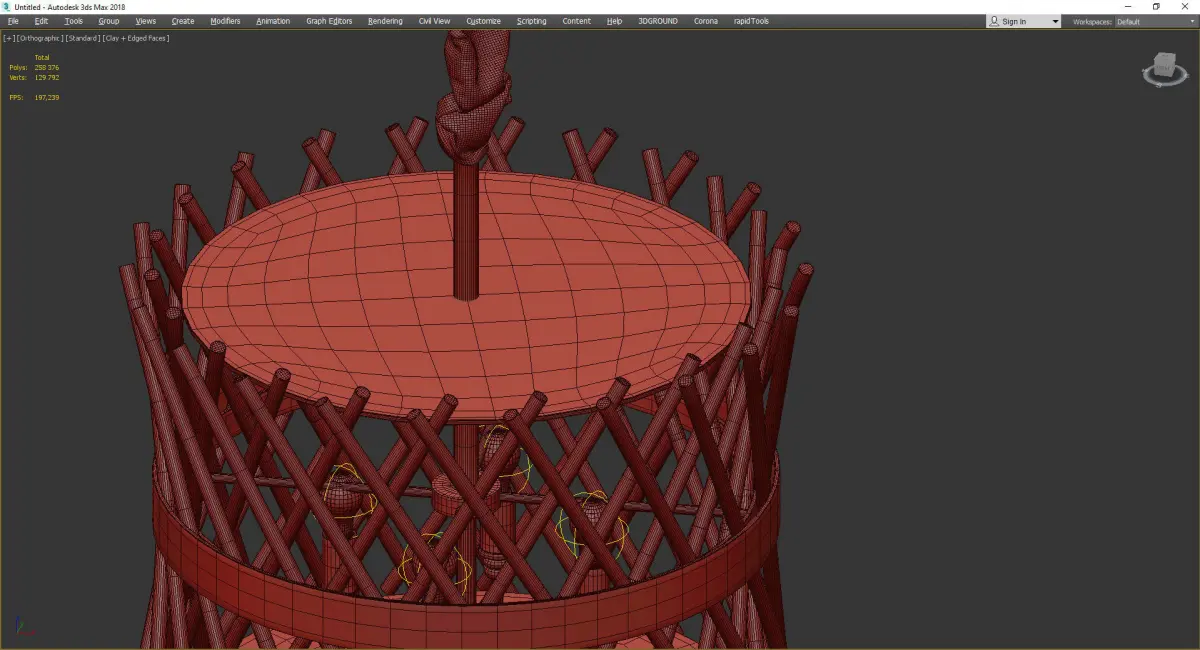Open the File menu
This screenshot has height=650, width=1200.
pos(13,21)
